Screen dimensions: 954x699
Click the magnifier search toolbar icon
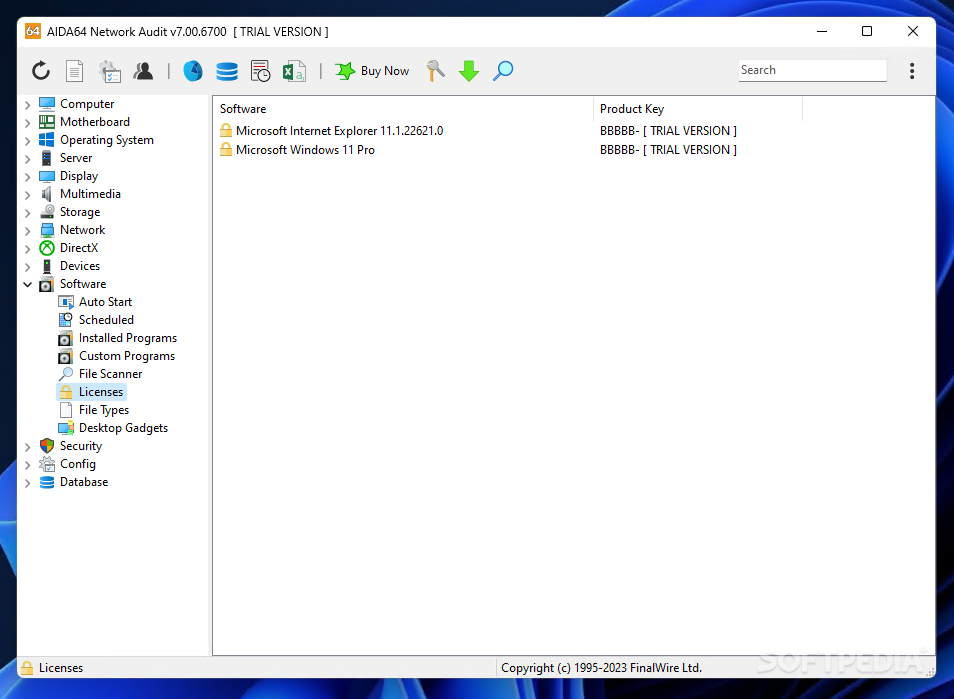pyautogui.click(x=503, y=71)
